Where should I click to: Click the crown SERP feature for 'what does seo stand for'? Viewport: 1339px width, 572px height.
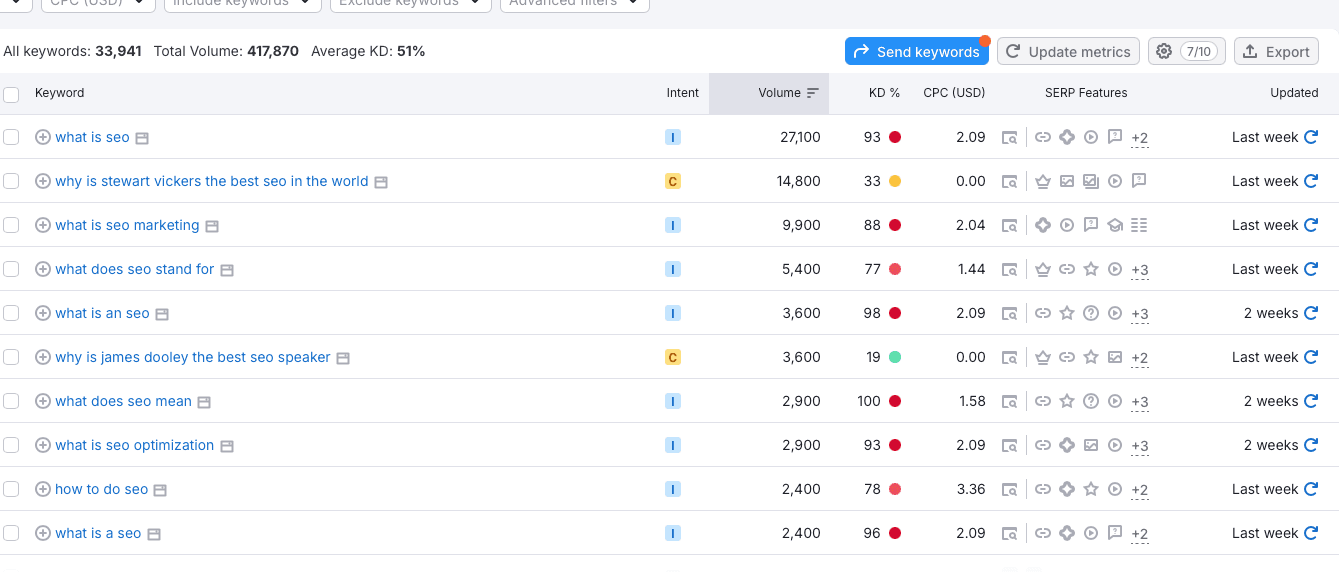pos(1043,270)
